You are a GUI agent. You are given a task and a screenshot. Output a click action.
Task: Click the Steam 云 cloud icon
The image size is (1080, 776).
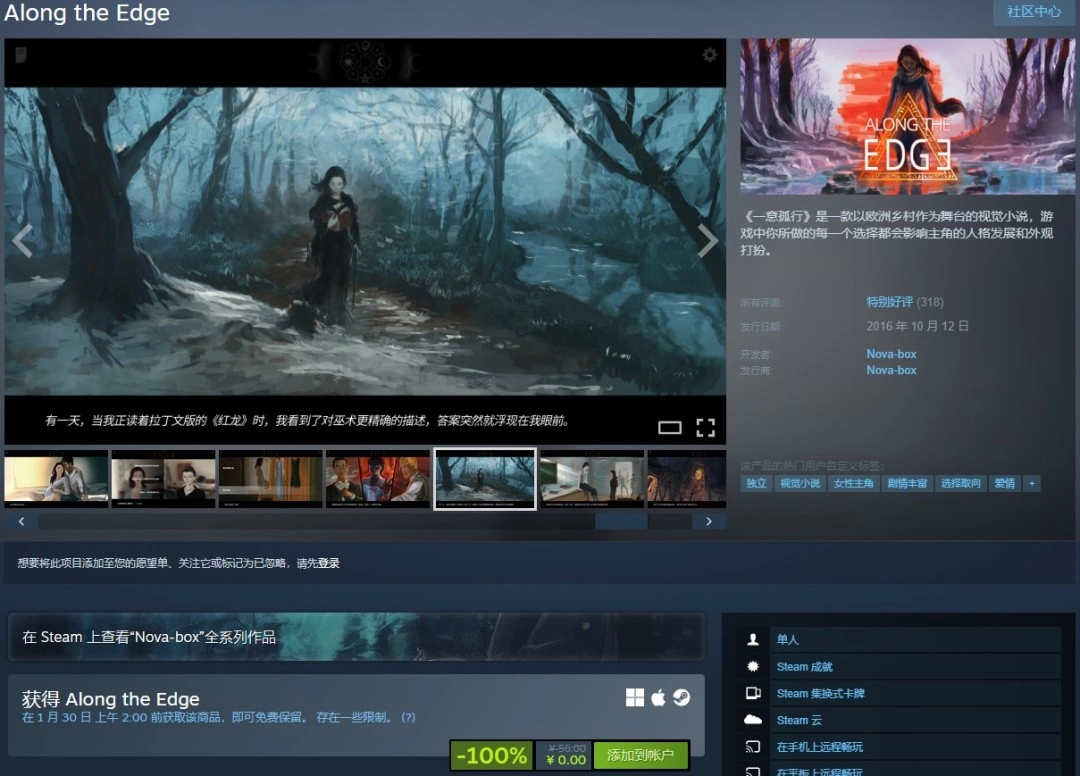751,720
